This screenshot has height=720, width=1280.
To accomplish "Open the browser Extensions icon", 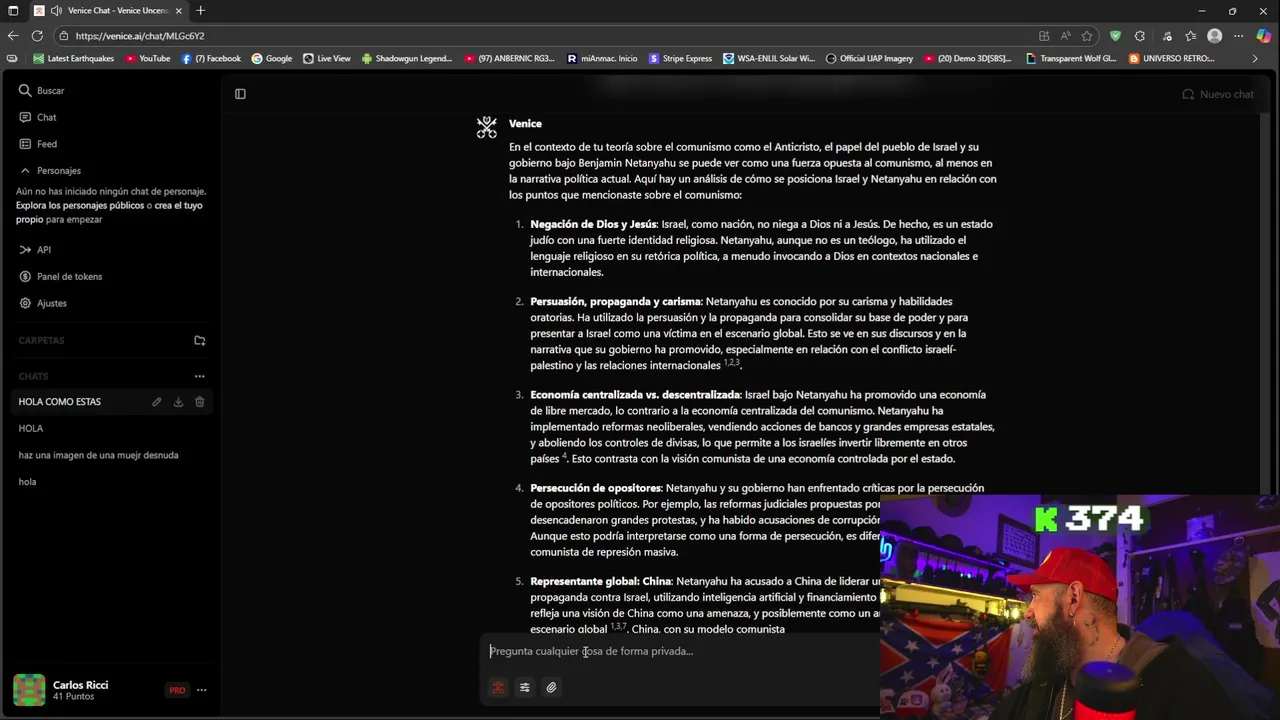I will click(1140, 36).
